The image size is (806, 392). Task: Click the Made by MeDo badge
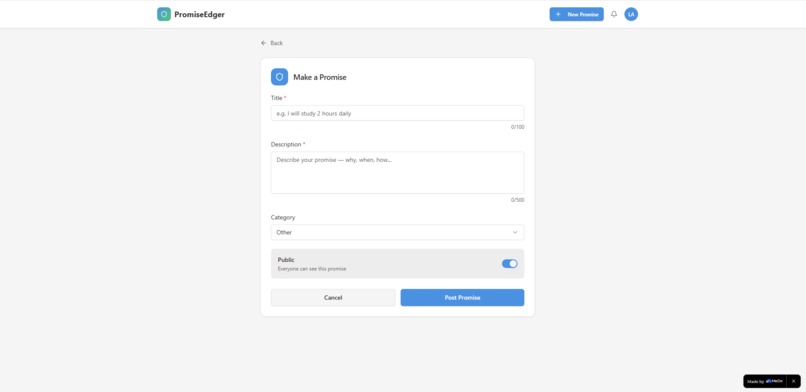pos(765,381)
